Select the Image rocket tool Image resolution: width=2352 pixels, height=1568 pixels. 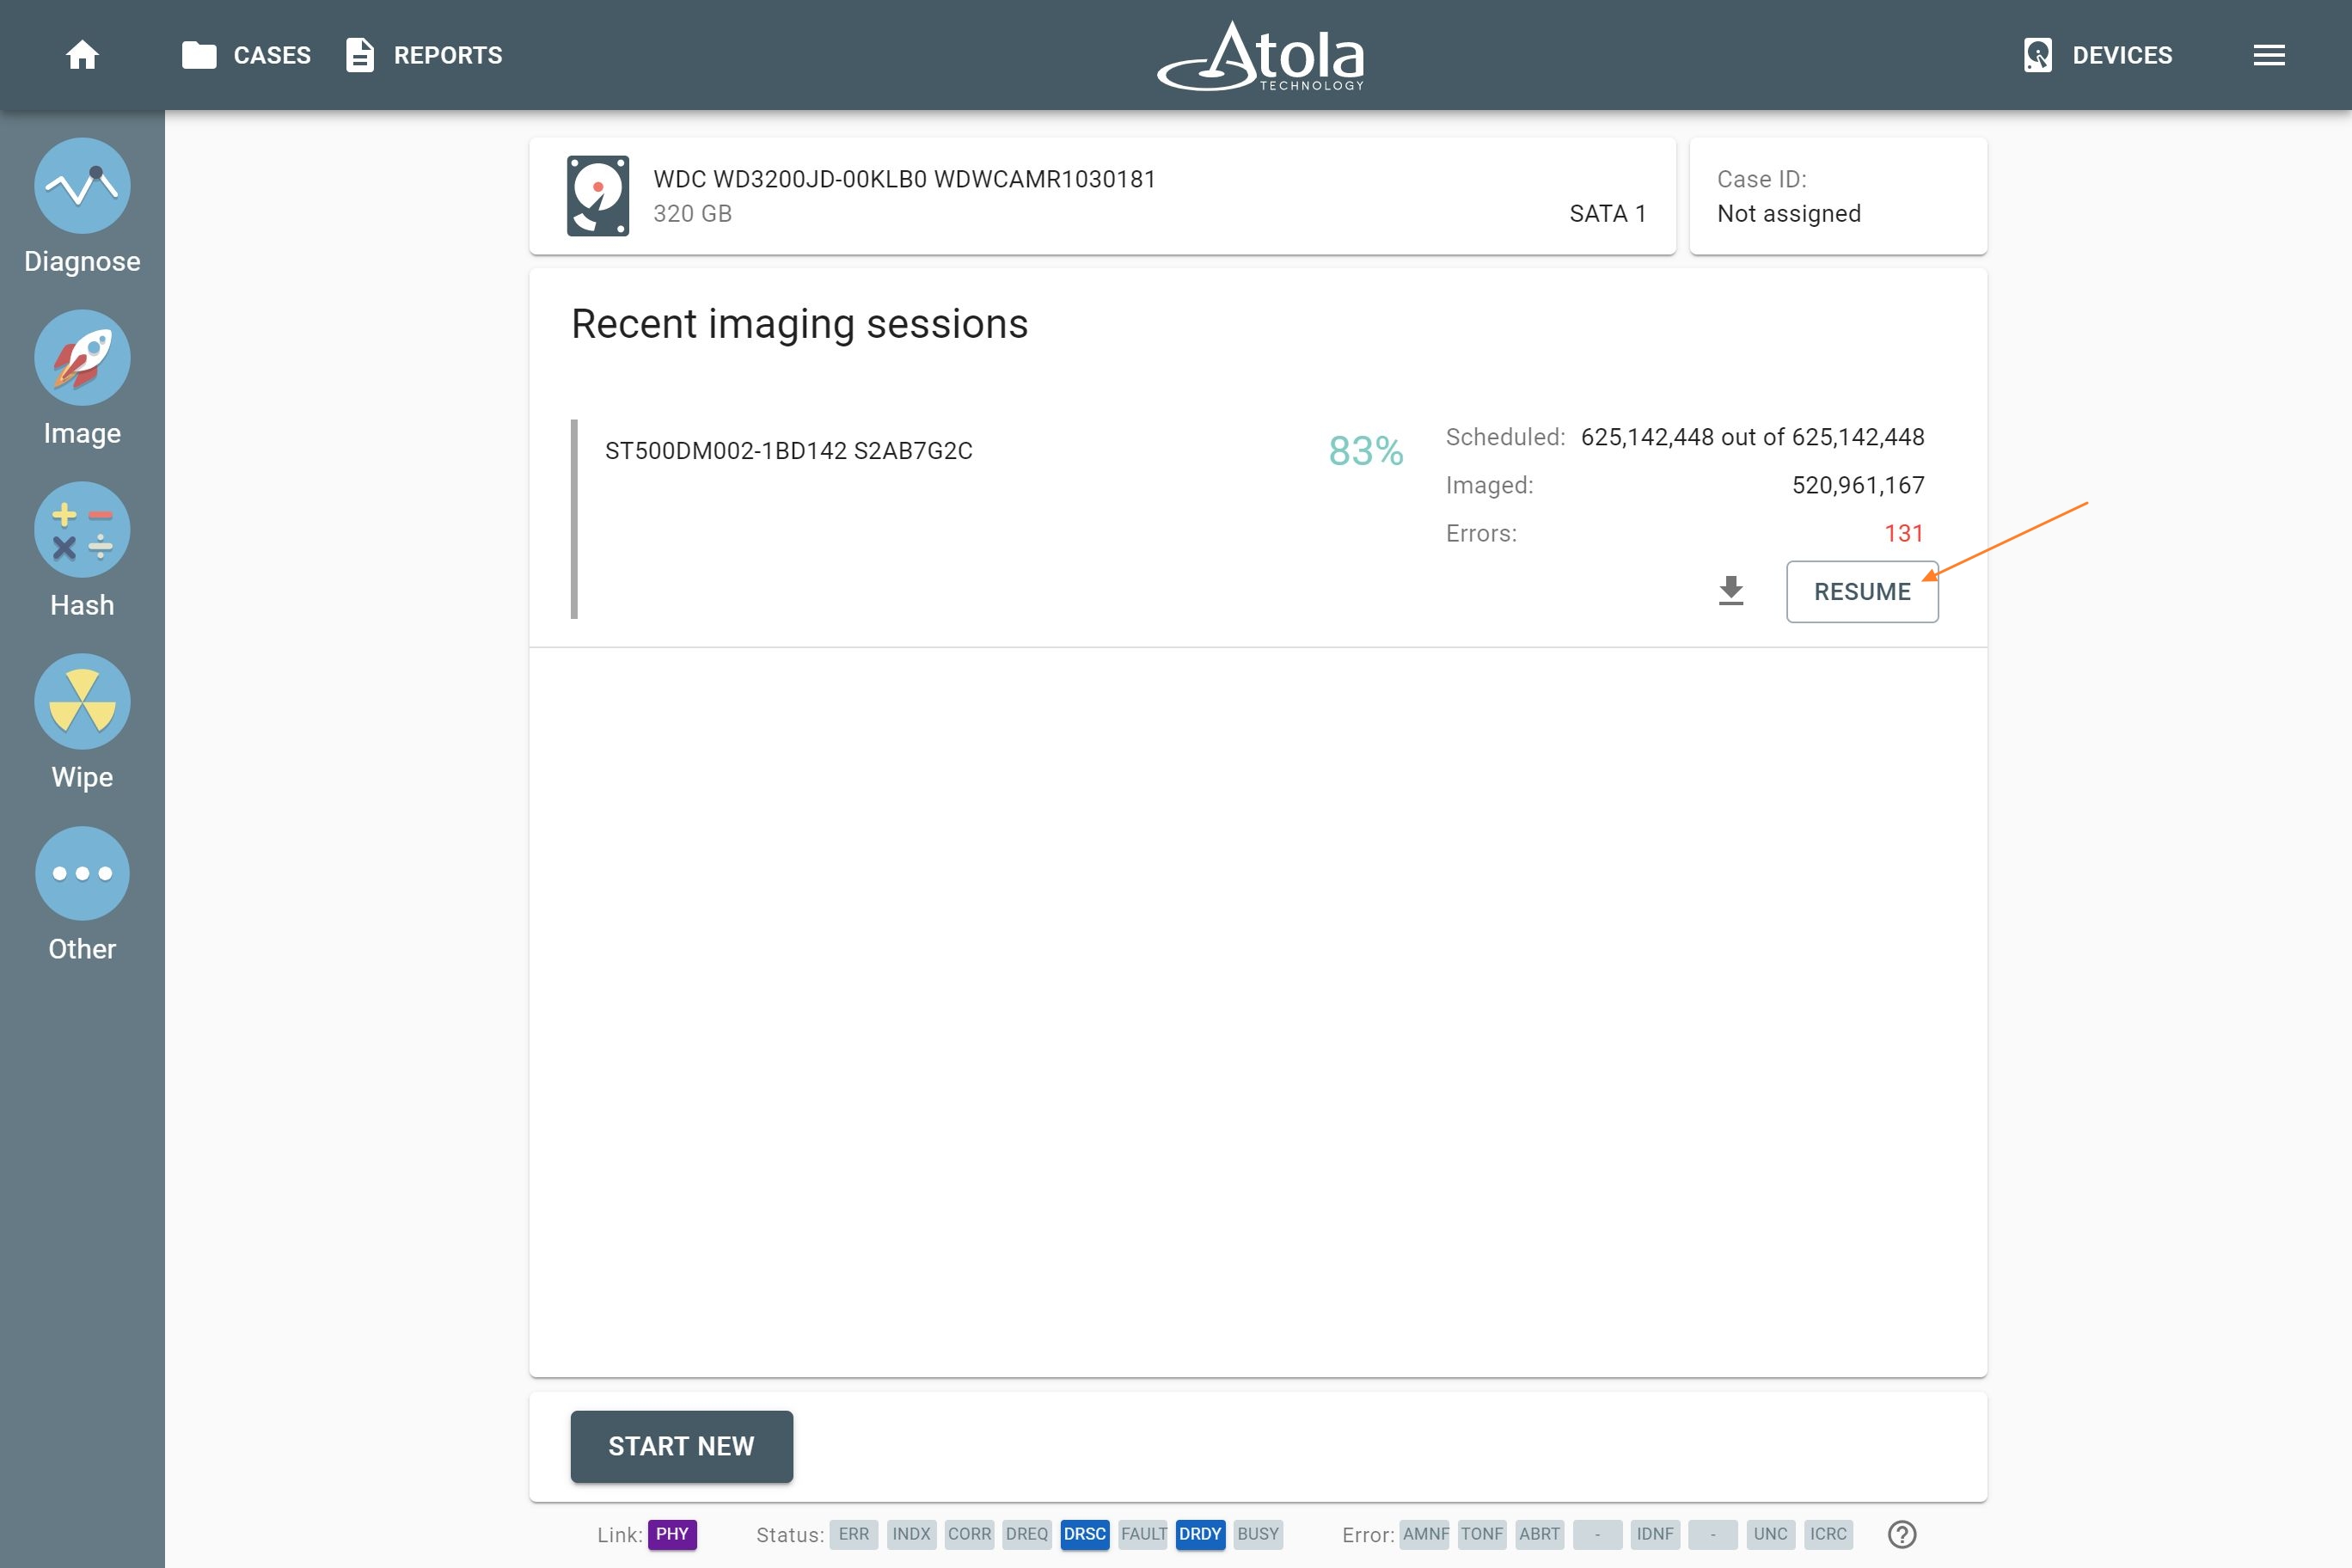[x=82, y=379]
